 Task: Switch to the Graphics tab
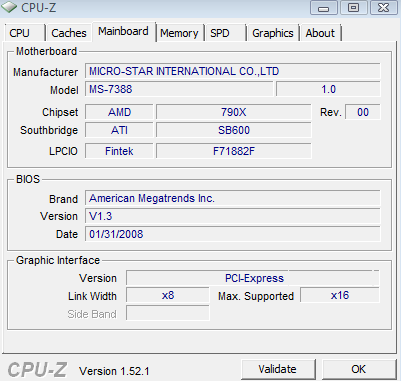click(273, 33)
